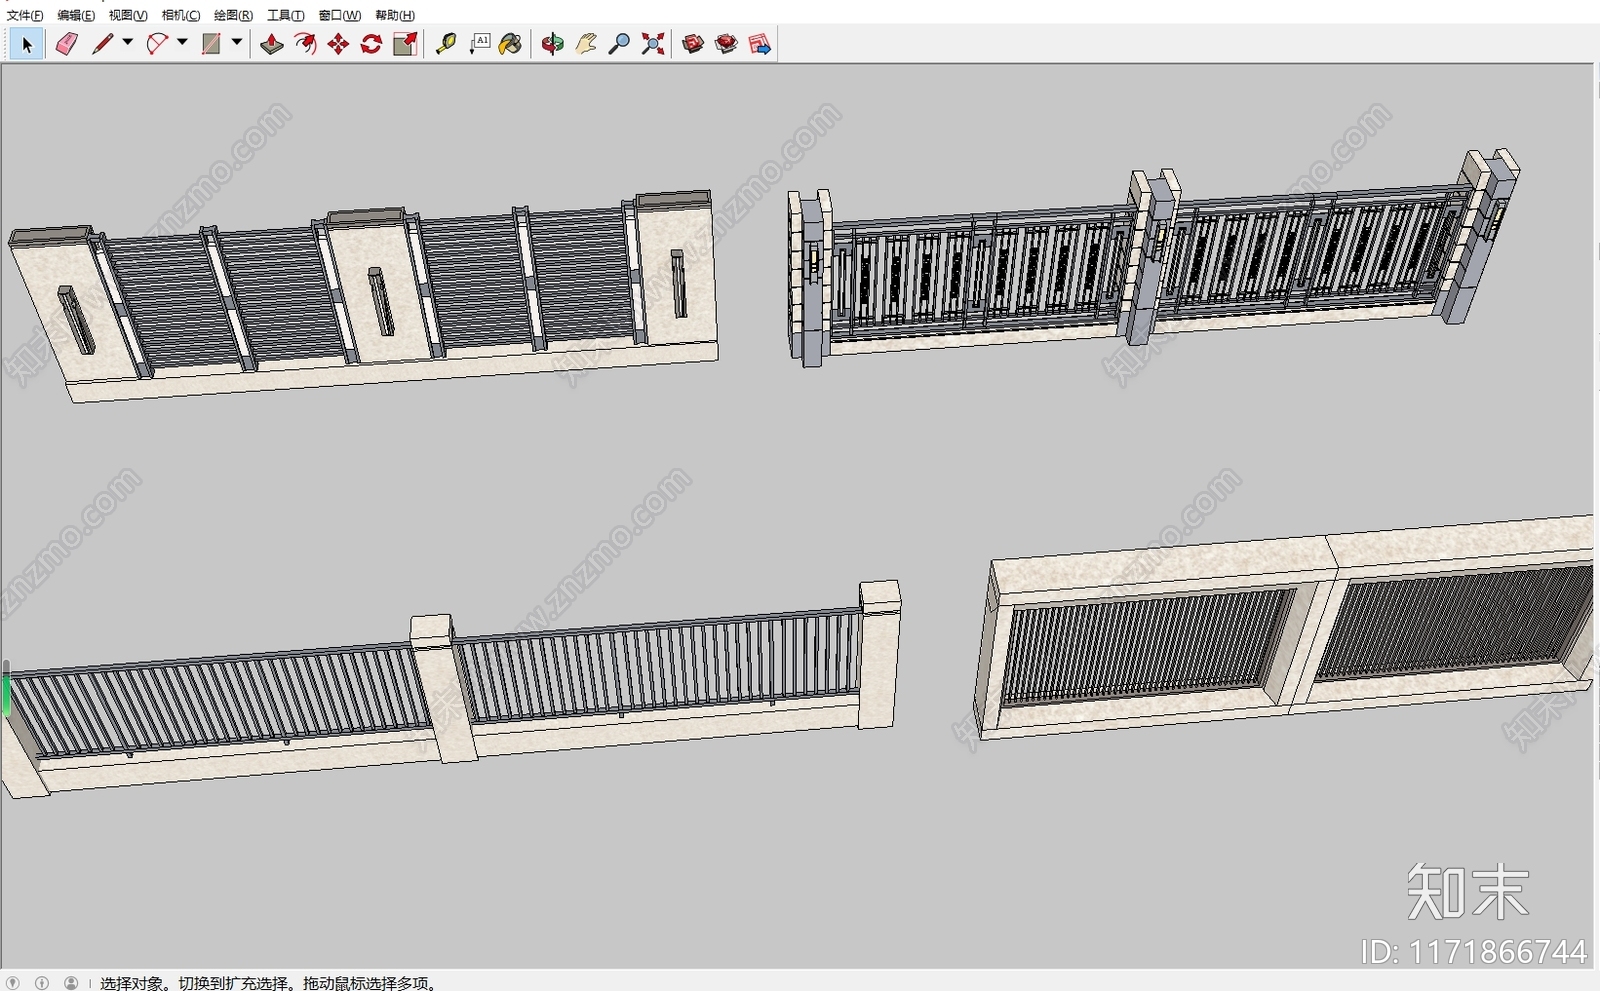Click the Zoom Extents tool
This screenshot has width=1600, height=991.
(x=653, y=44)
